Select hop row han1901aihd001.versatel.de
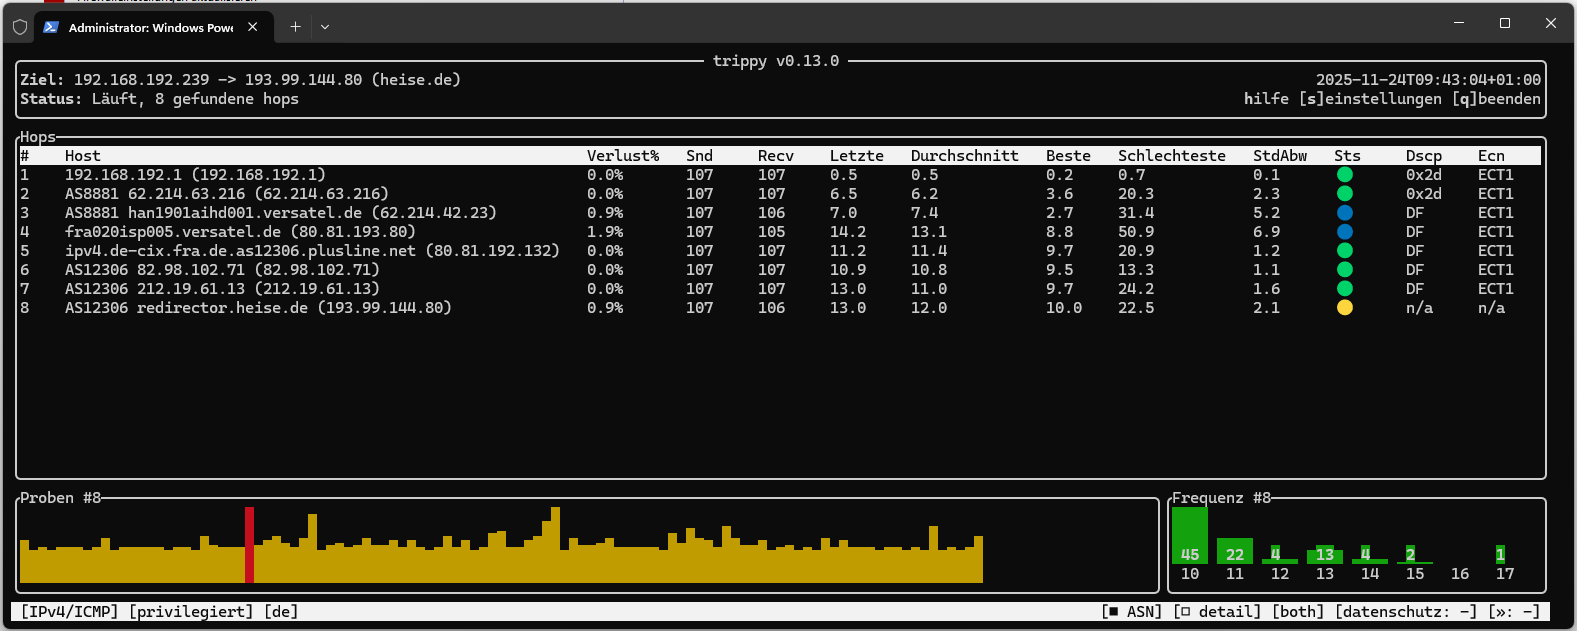1577x631 pixels. [x=780, y=212]
